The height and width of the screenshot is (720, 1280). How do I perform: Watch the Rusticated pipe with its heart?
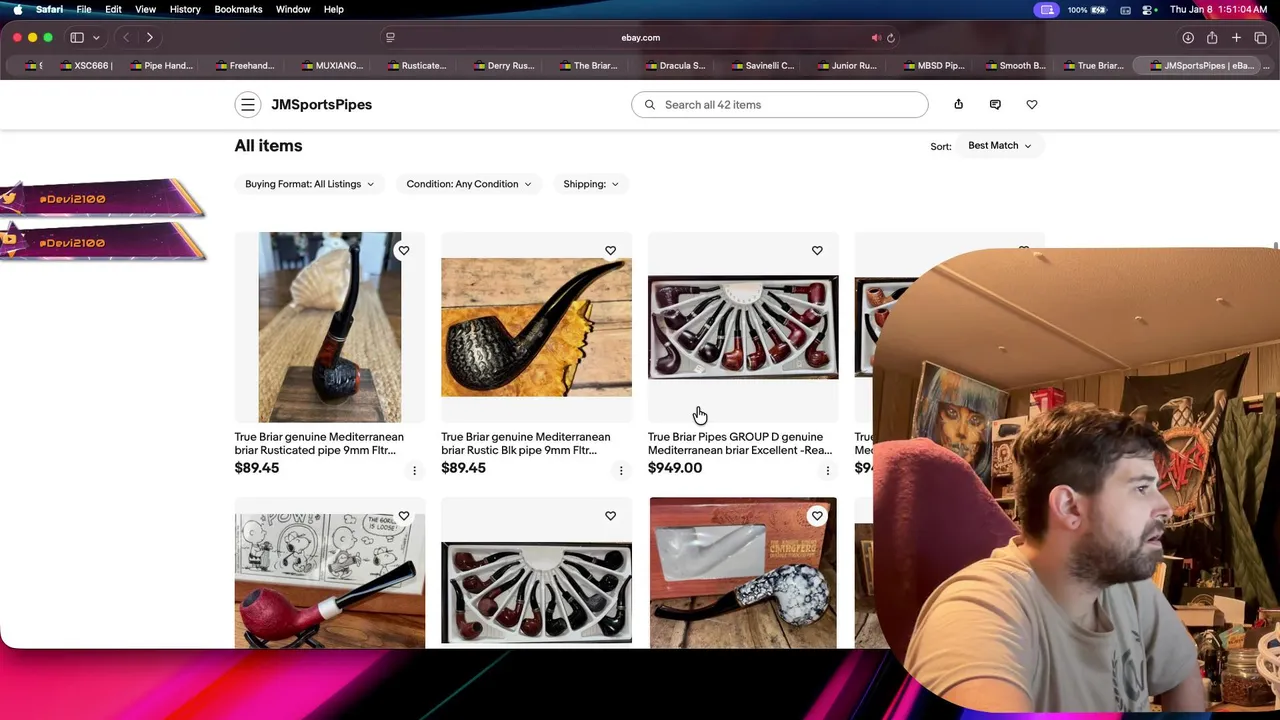tap(404, 251)
